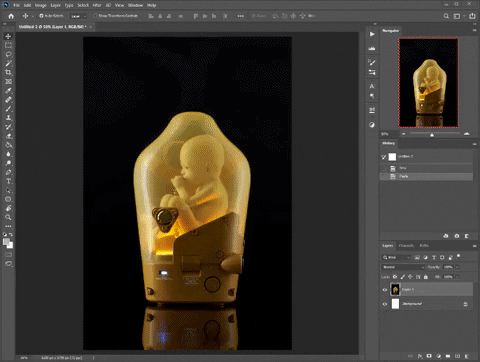Screen dimensions: 480x362
Task: Click the Play actions panel icon
Action: pyautogui.click(x=372, y=34)
